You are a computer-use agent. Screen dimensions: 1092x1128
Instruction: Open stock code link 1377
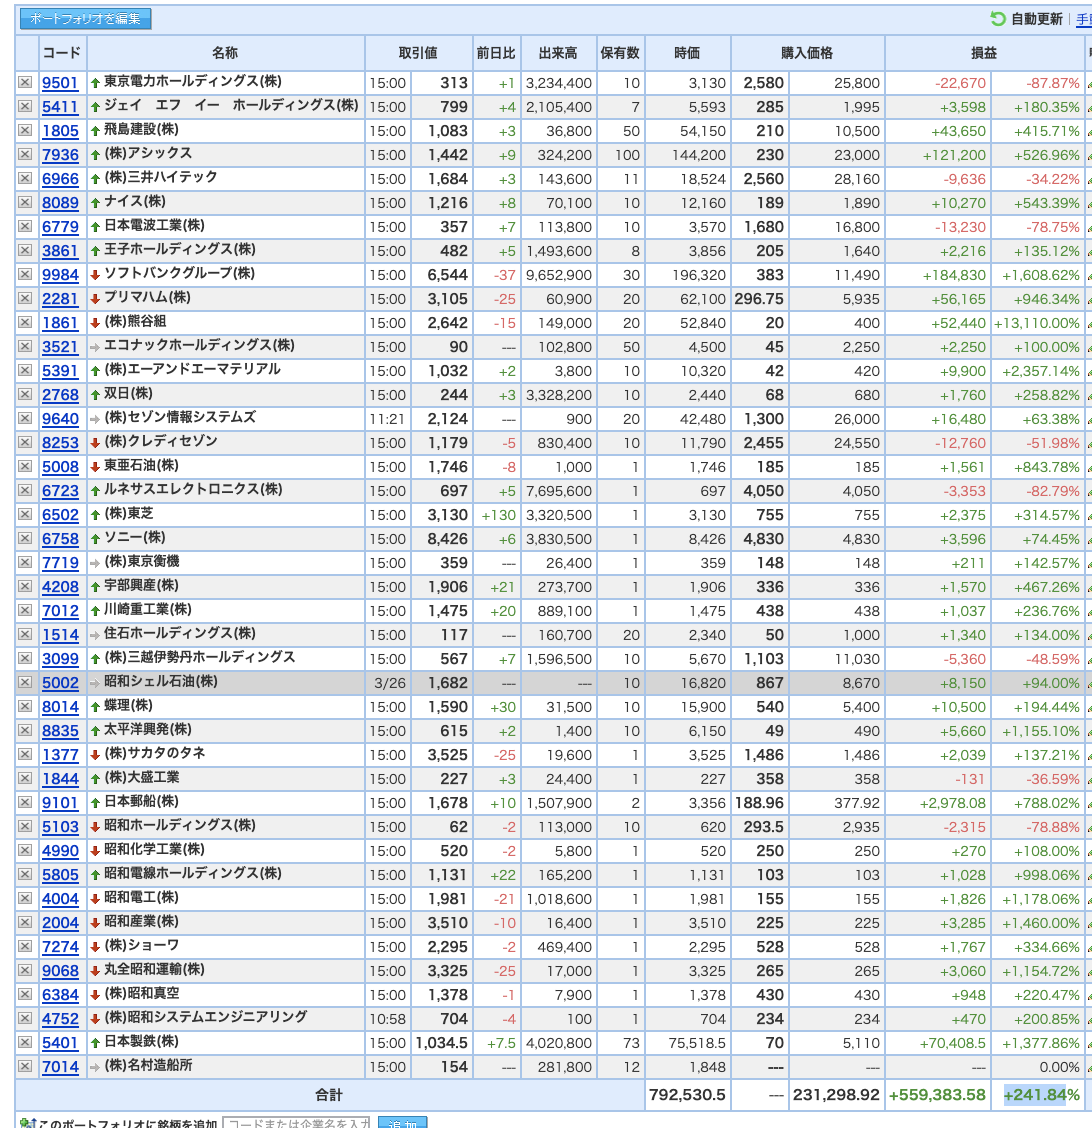tap(60, 755)
